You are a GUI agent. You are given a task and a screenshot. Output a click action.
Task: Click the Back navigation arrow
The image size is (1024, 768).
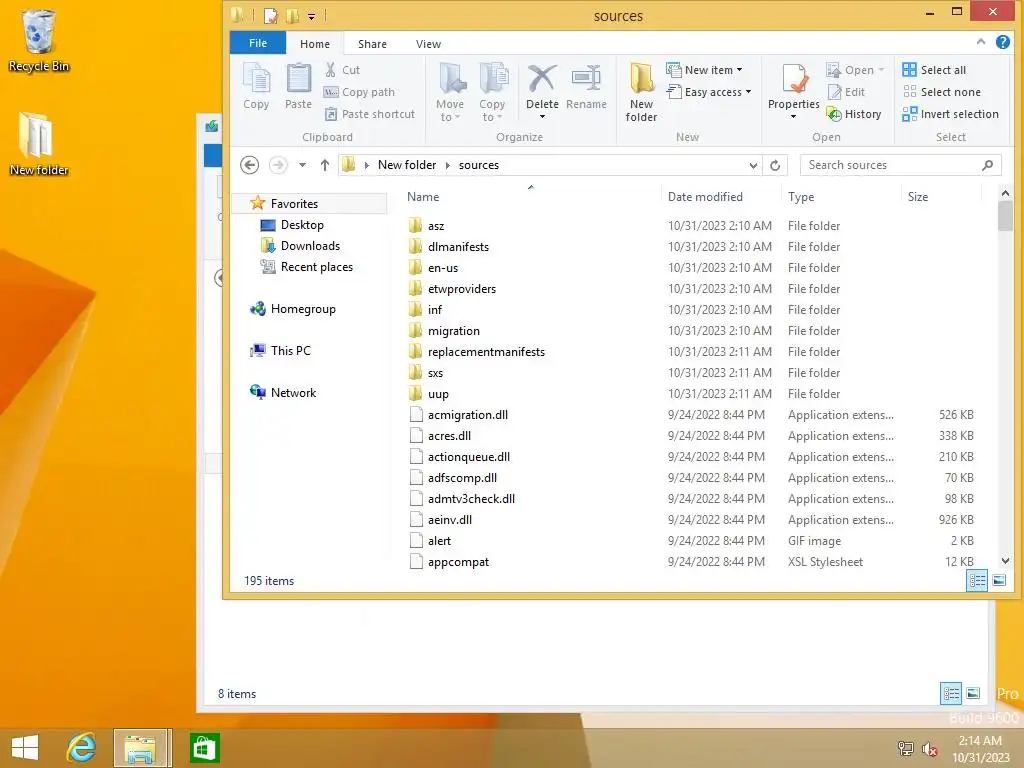pyautogui.click(x=249, y=165)
